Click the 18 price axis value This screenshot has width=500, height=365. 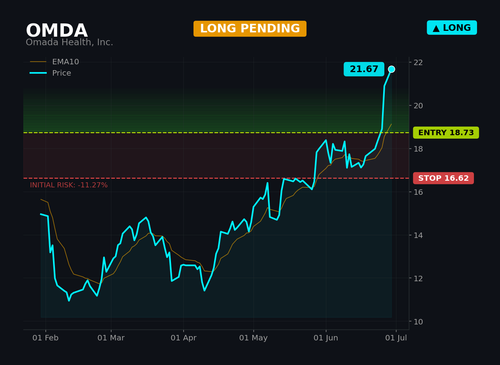418,149
